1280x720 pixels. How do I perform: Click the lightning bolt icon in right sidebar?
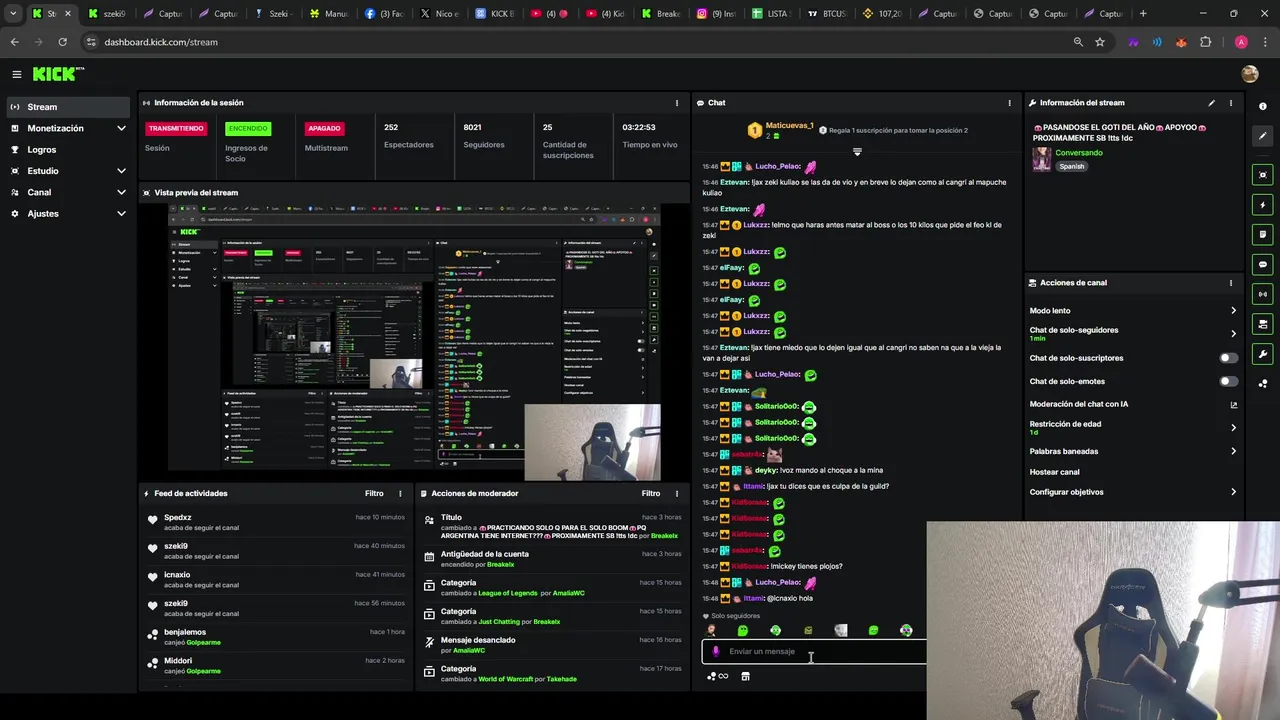click(x=1263, y=205)
